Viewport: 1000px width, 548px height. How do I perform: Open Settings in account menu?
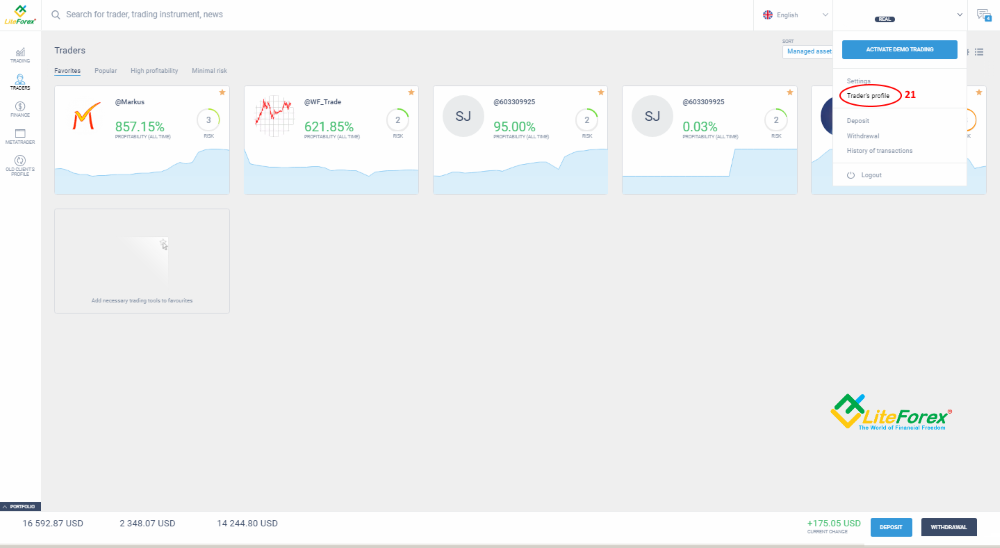click(858, 81)
